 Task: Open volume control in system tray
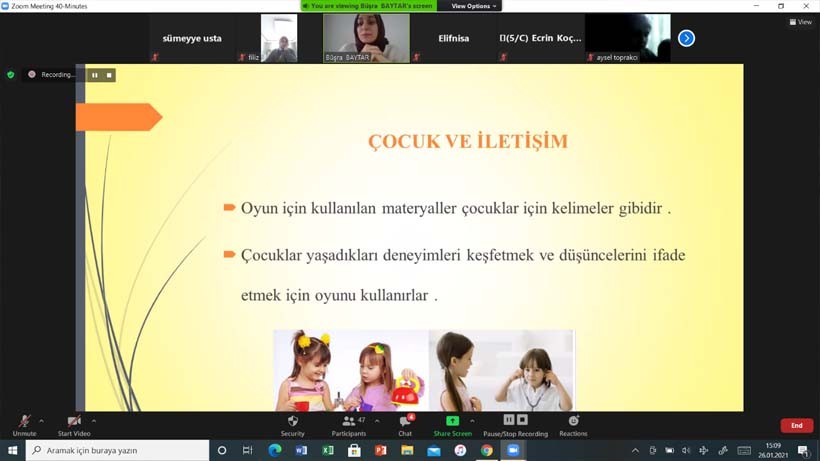(x=686, y=450)
